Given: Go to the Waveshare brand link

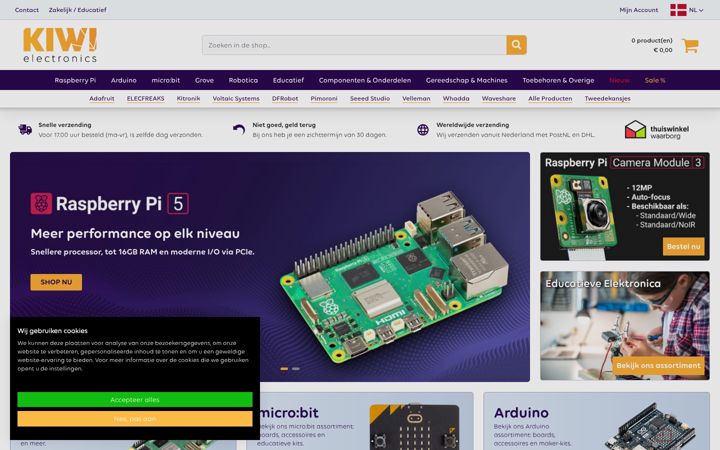Looking at the screenshot, I should [499, 99].
